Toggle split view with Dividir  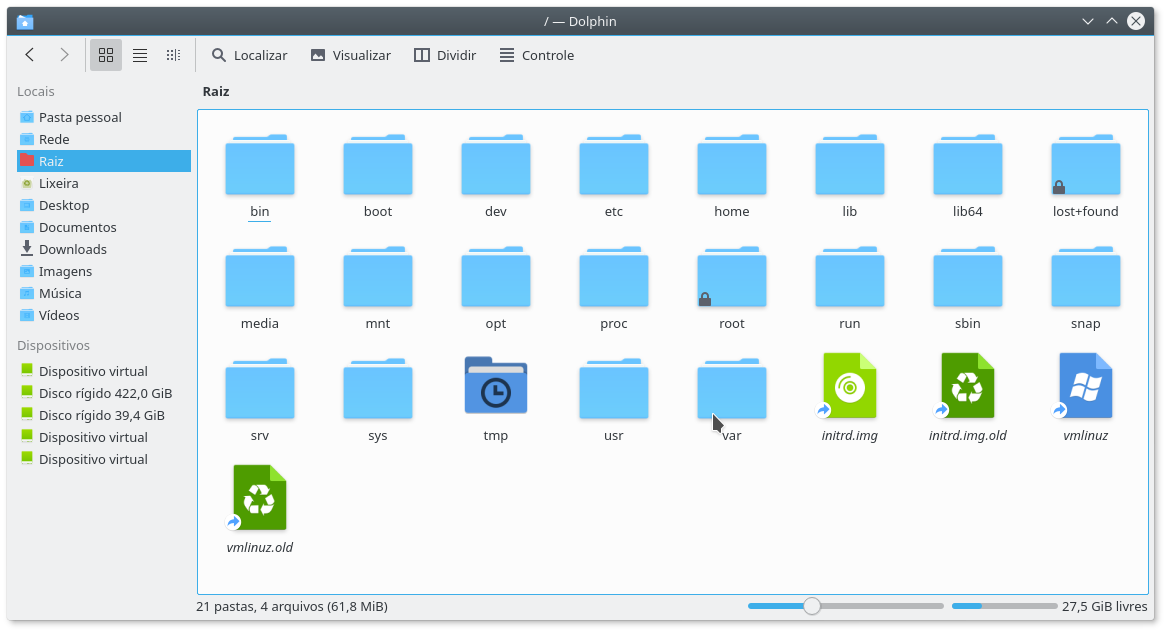(x=444, y=55)
